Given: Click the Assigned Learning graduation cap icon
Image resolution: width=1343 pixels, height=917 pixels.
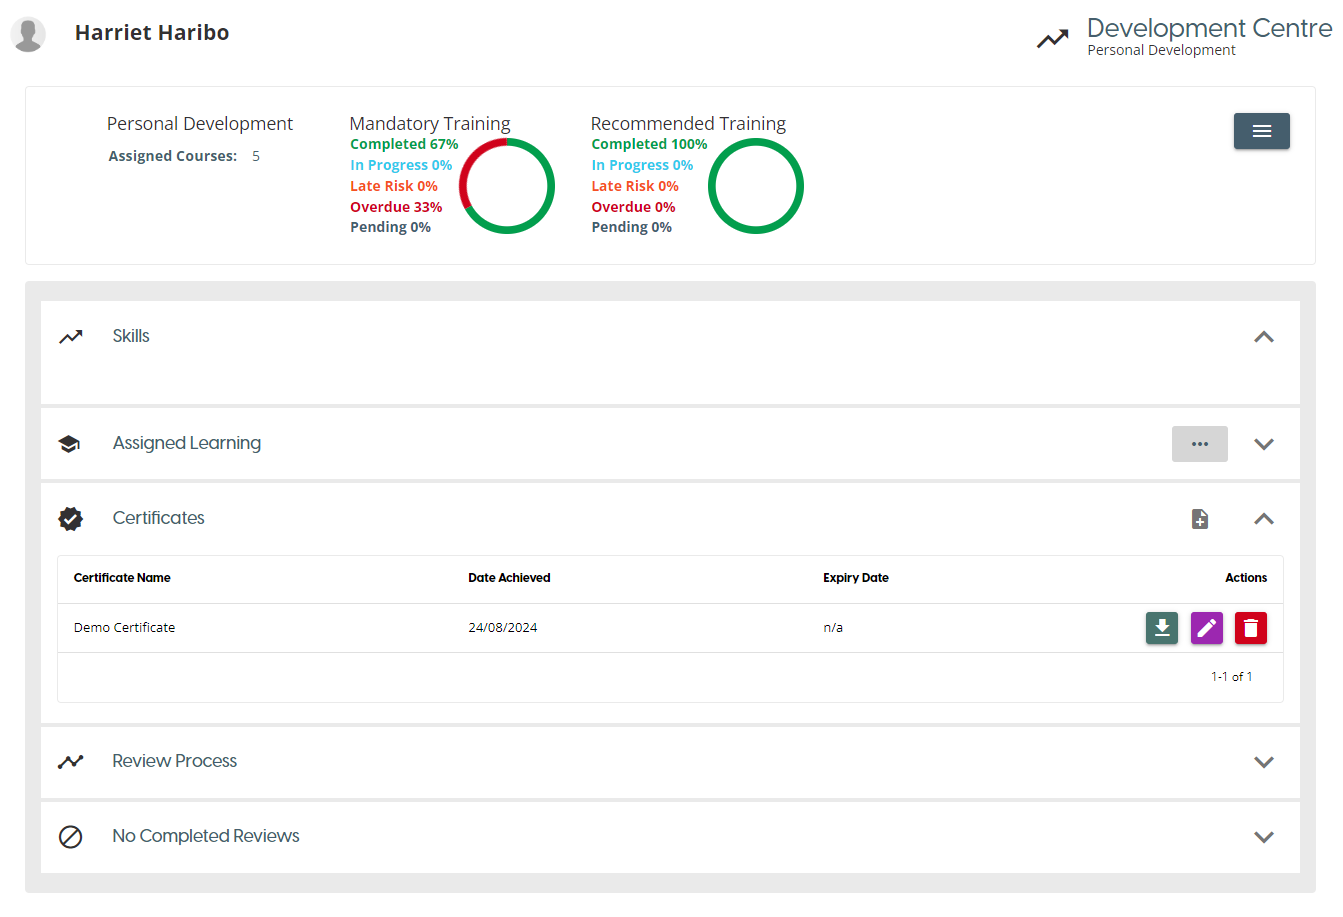Looking at the screenshot, I should pyautogui.click(x=70, y=444).
